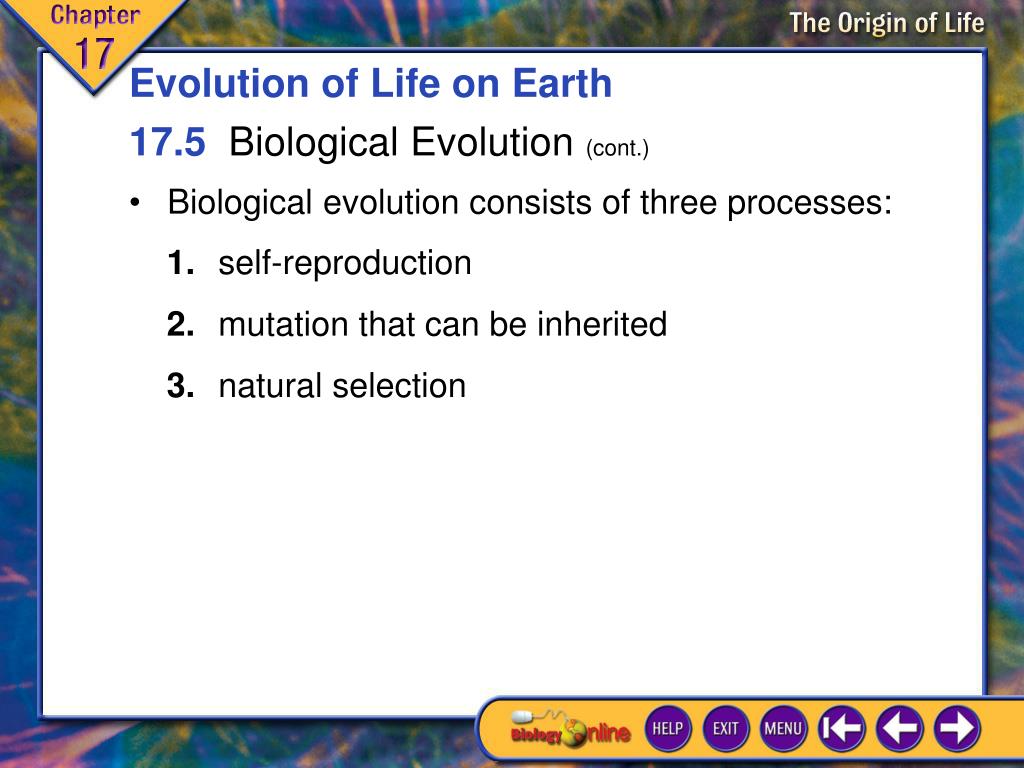This screenshot has width=1024, height=768.
Task: Click the 'Biological Evolution' section title
Action: (401, 142)
